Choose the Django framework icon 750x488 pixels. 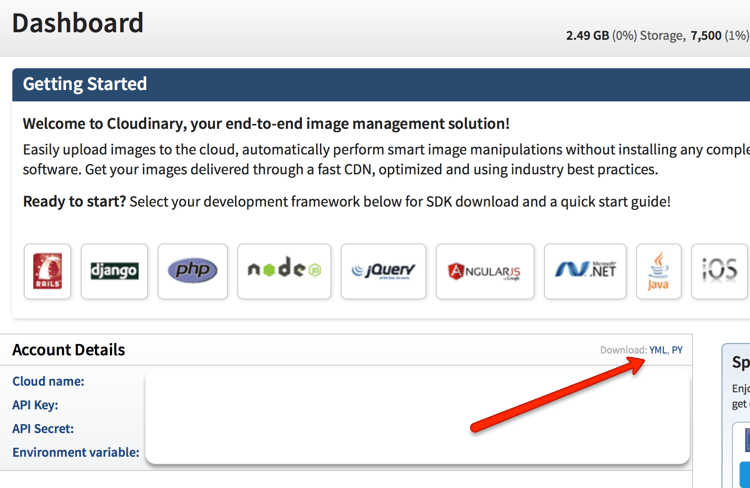pos(114,271)
